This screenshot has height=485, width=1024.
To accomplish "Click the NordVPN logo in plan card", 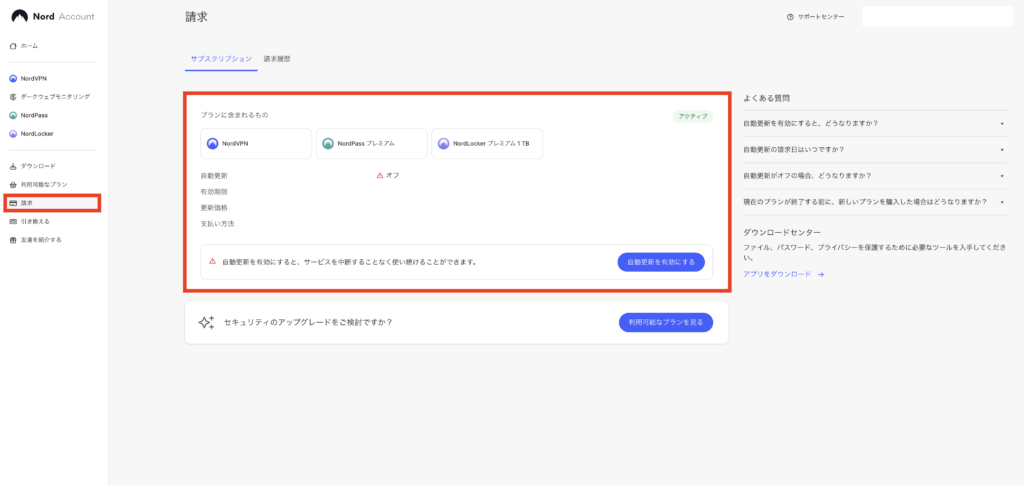I will click(212, 144).
